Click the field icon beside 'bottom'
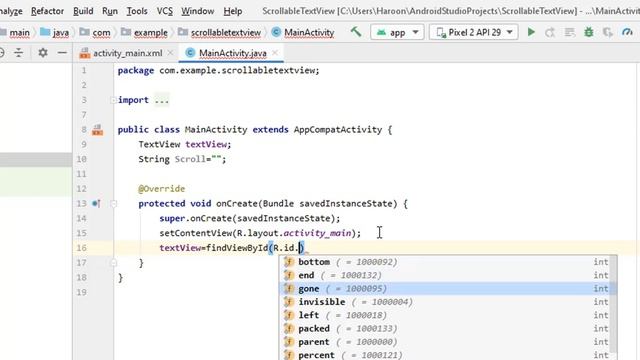This screenshot has height=360, width=640. [289, 262]
